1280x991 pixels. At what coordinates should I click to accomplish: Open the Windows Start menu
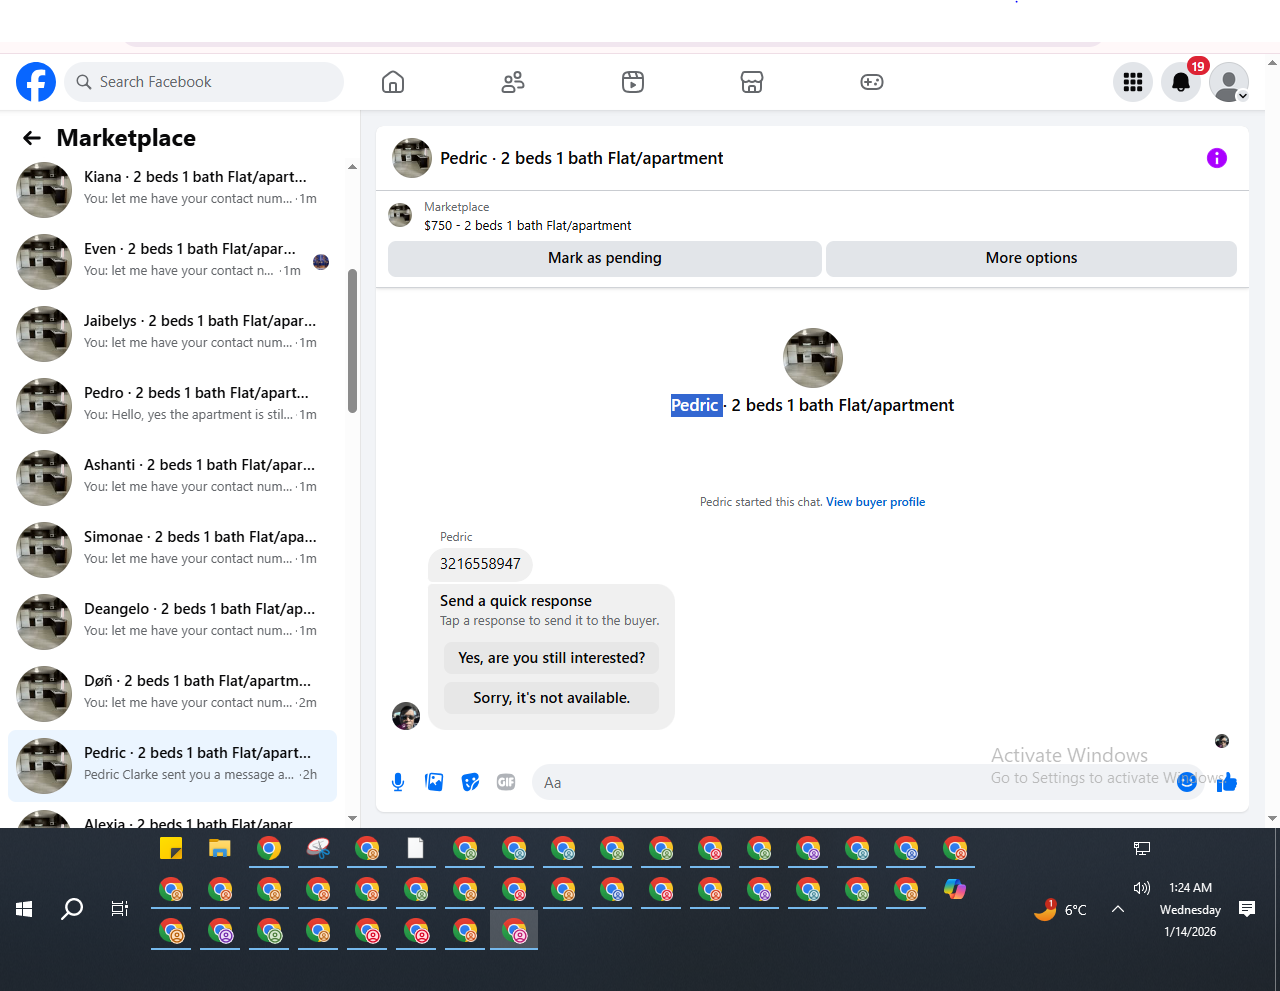[25, 909]
